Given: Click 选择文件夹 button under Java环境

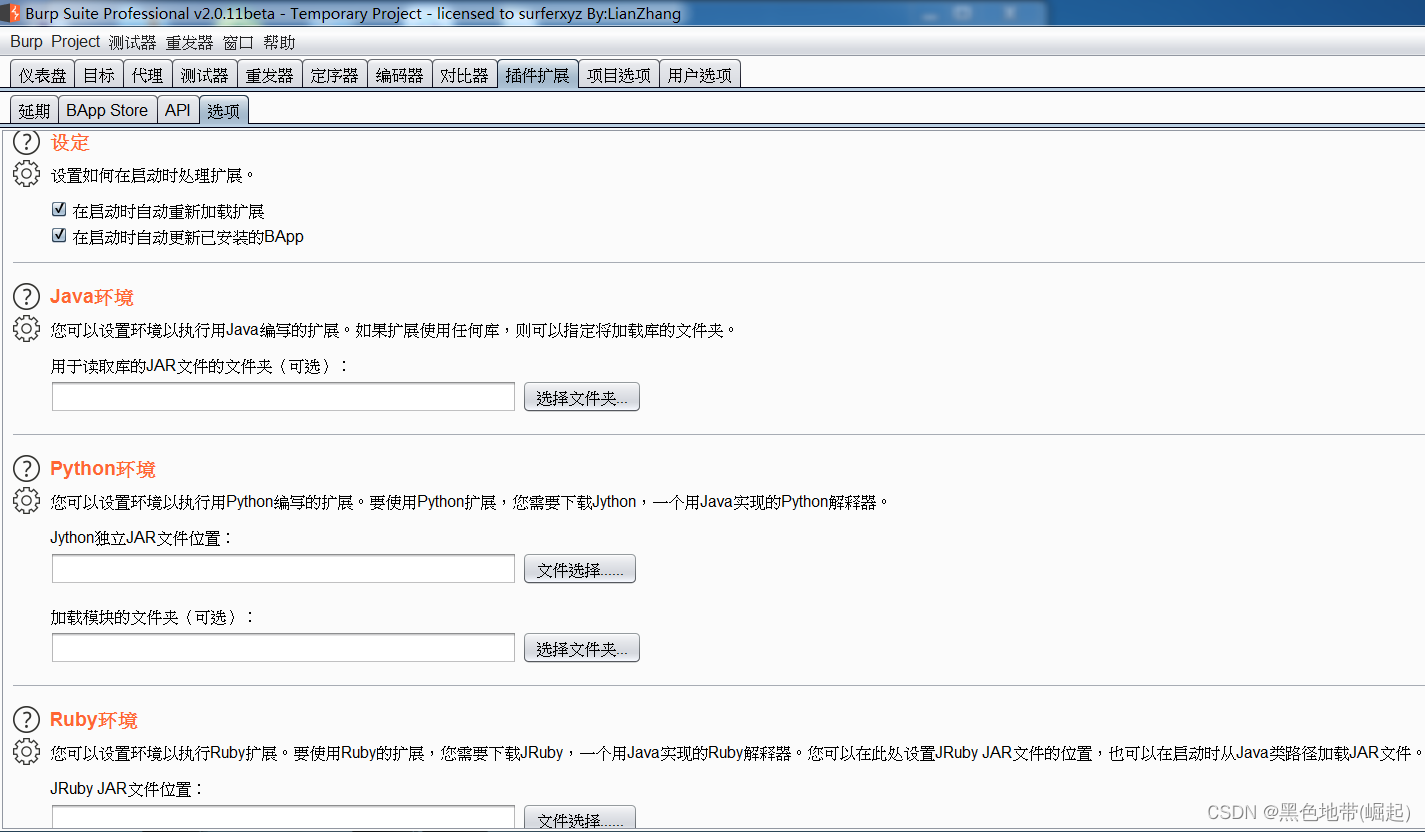Looking at the screenshot, I should pos(581,397).
